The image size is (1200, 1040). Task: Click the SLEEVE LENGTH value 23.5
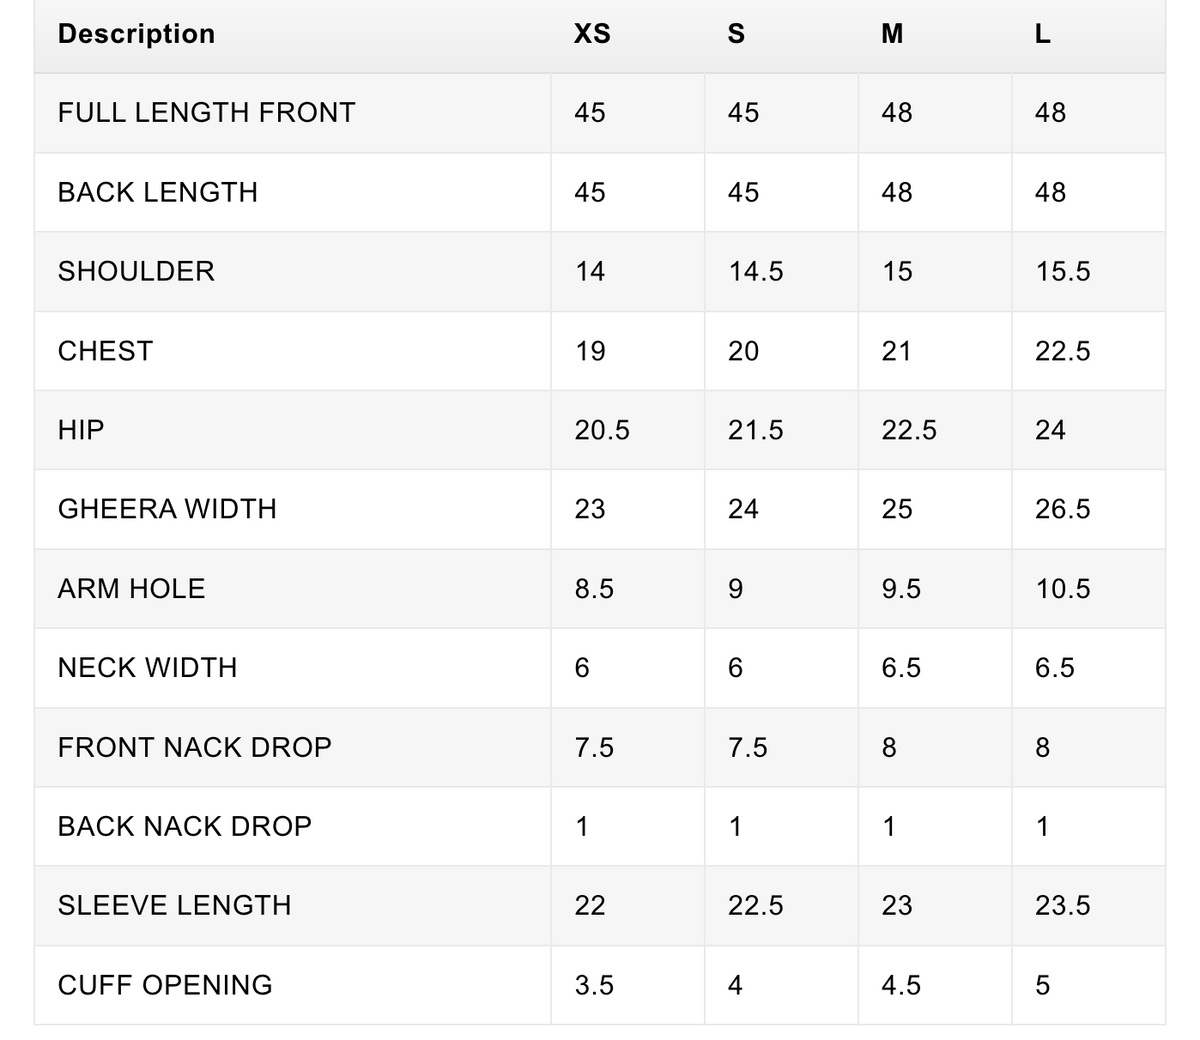(x=1062, y=905)
